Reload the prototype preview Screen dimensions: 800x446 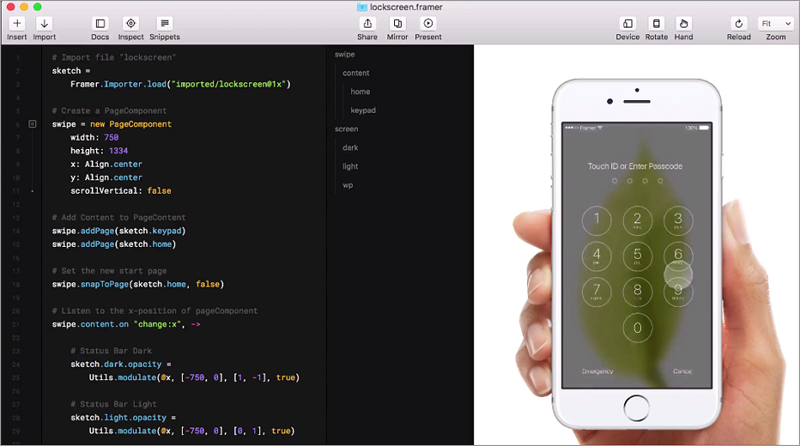(739, 23)
